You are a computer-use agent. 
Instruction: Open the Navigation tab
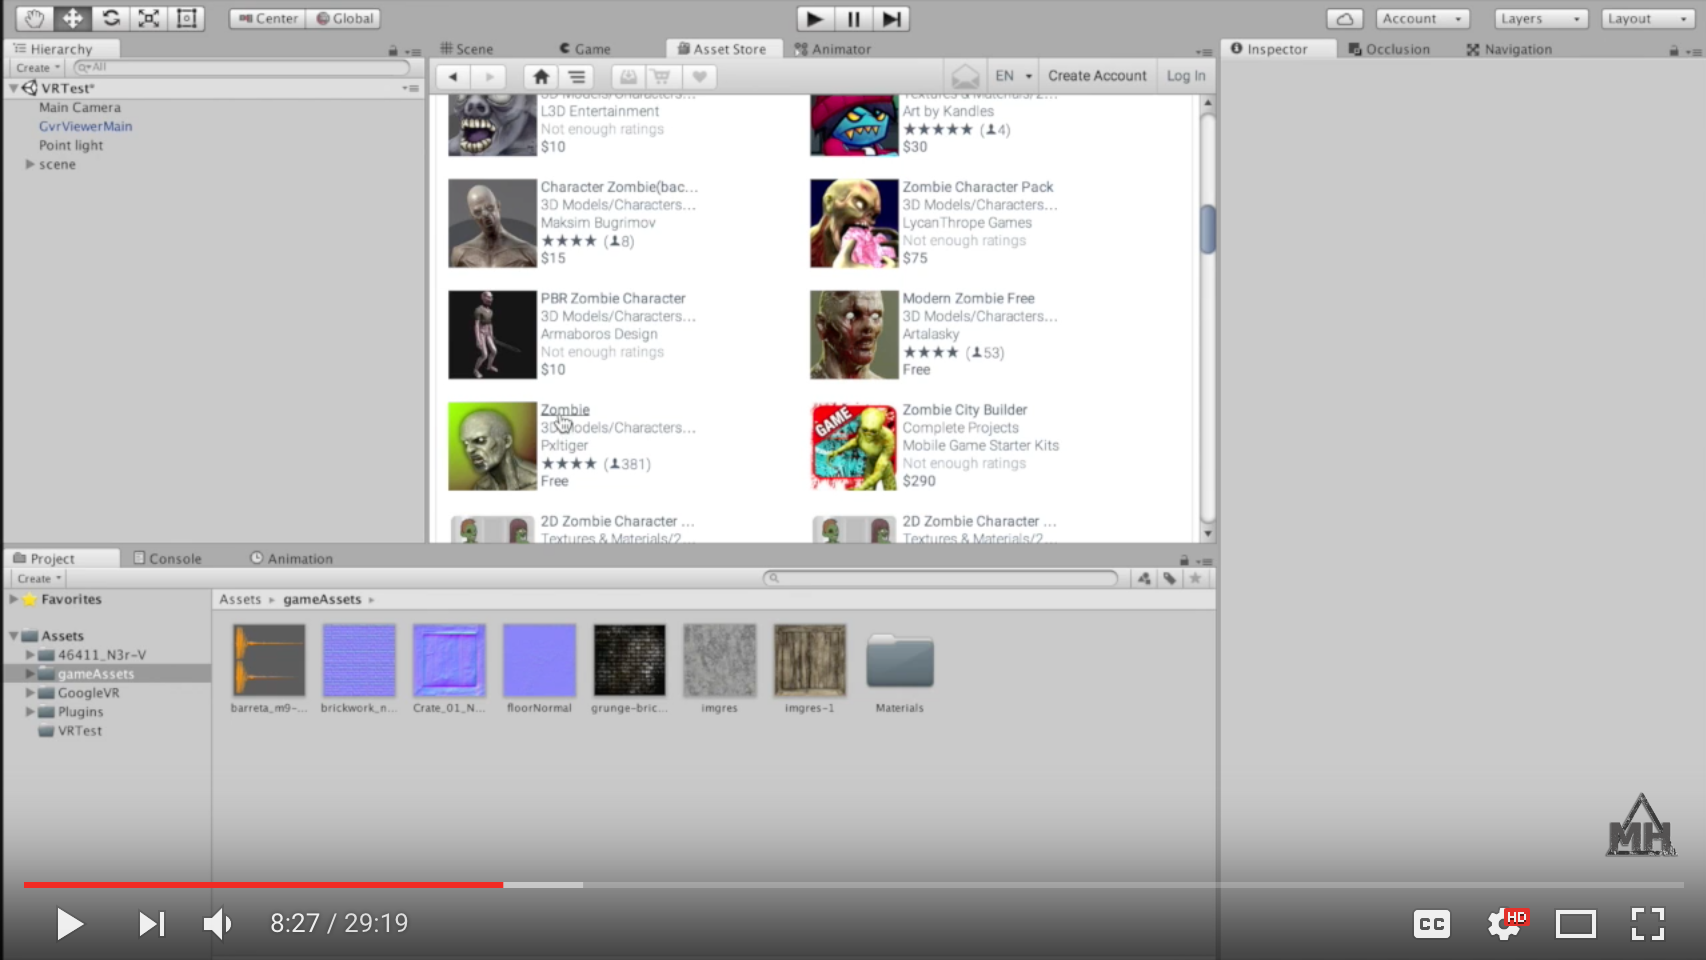click(1509, 48)
